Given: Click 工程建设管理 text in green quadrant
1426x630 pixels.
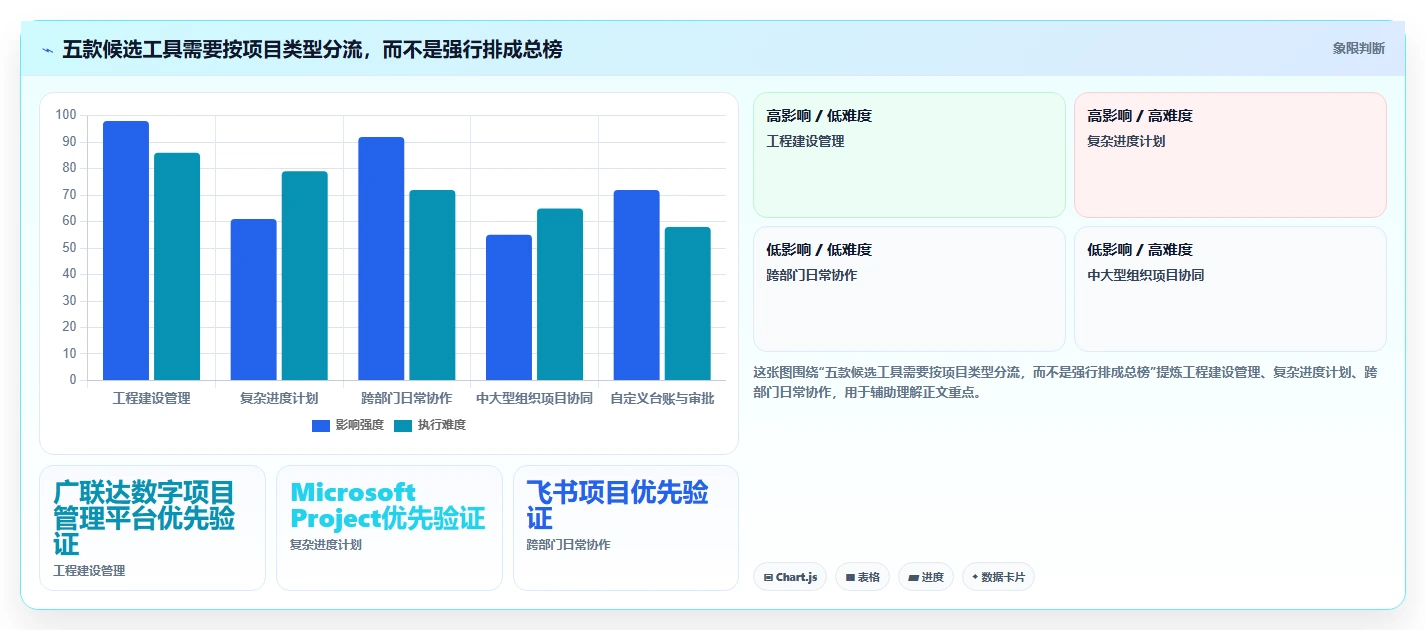Looking at the screenshot, I should 806,141.
